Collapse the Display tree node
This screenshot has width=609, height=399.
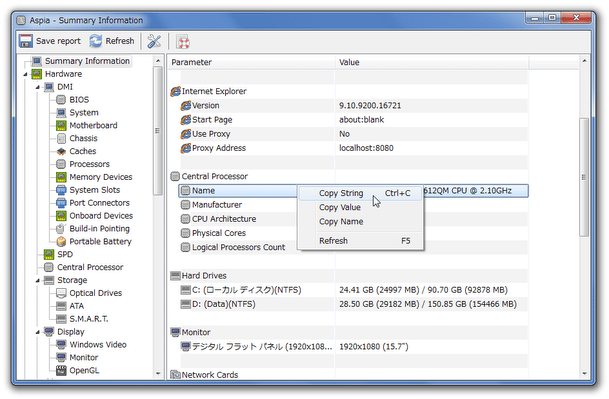[38, 332]
